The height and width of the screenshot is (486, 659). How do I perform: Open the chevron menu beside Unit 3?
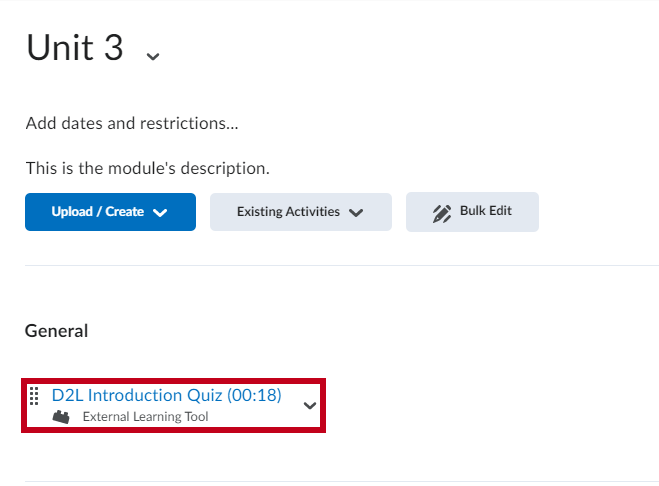point(153,56)
